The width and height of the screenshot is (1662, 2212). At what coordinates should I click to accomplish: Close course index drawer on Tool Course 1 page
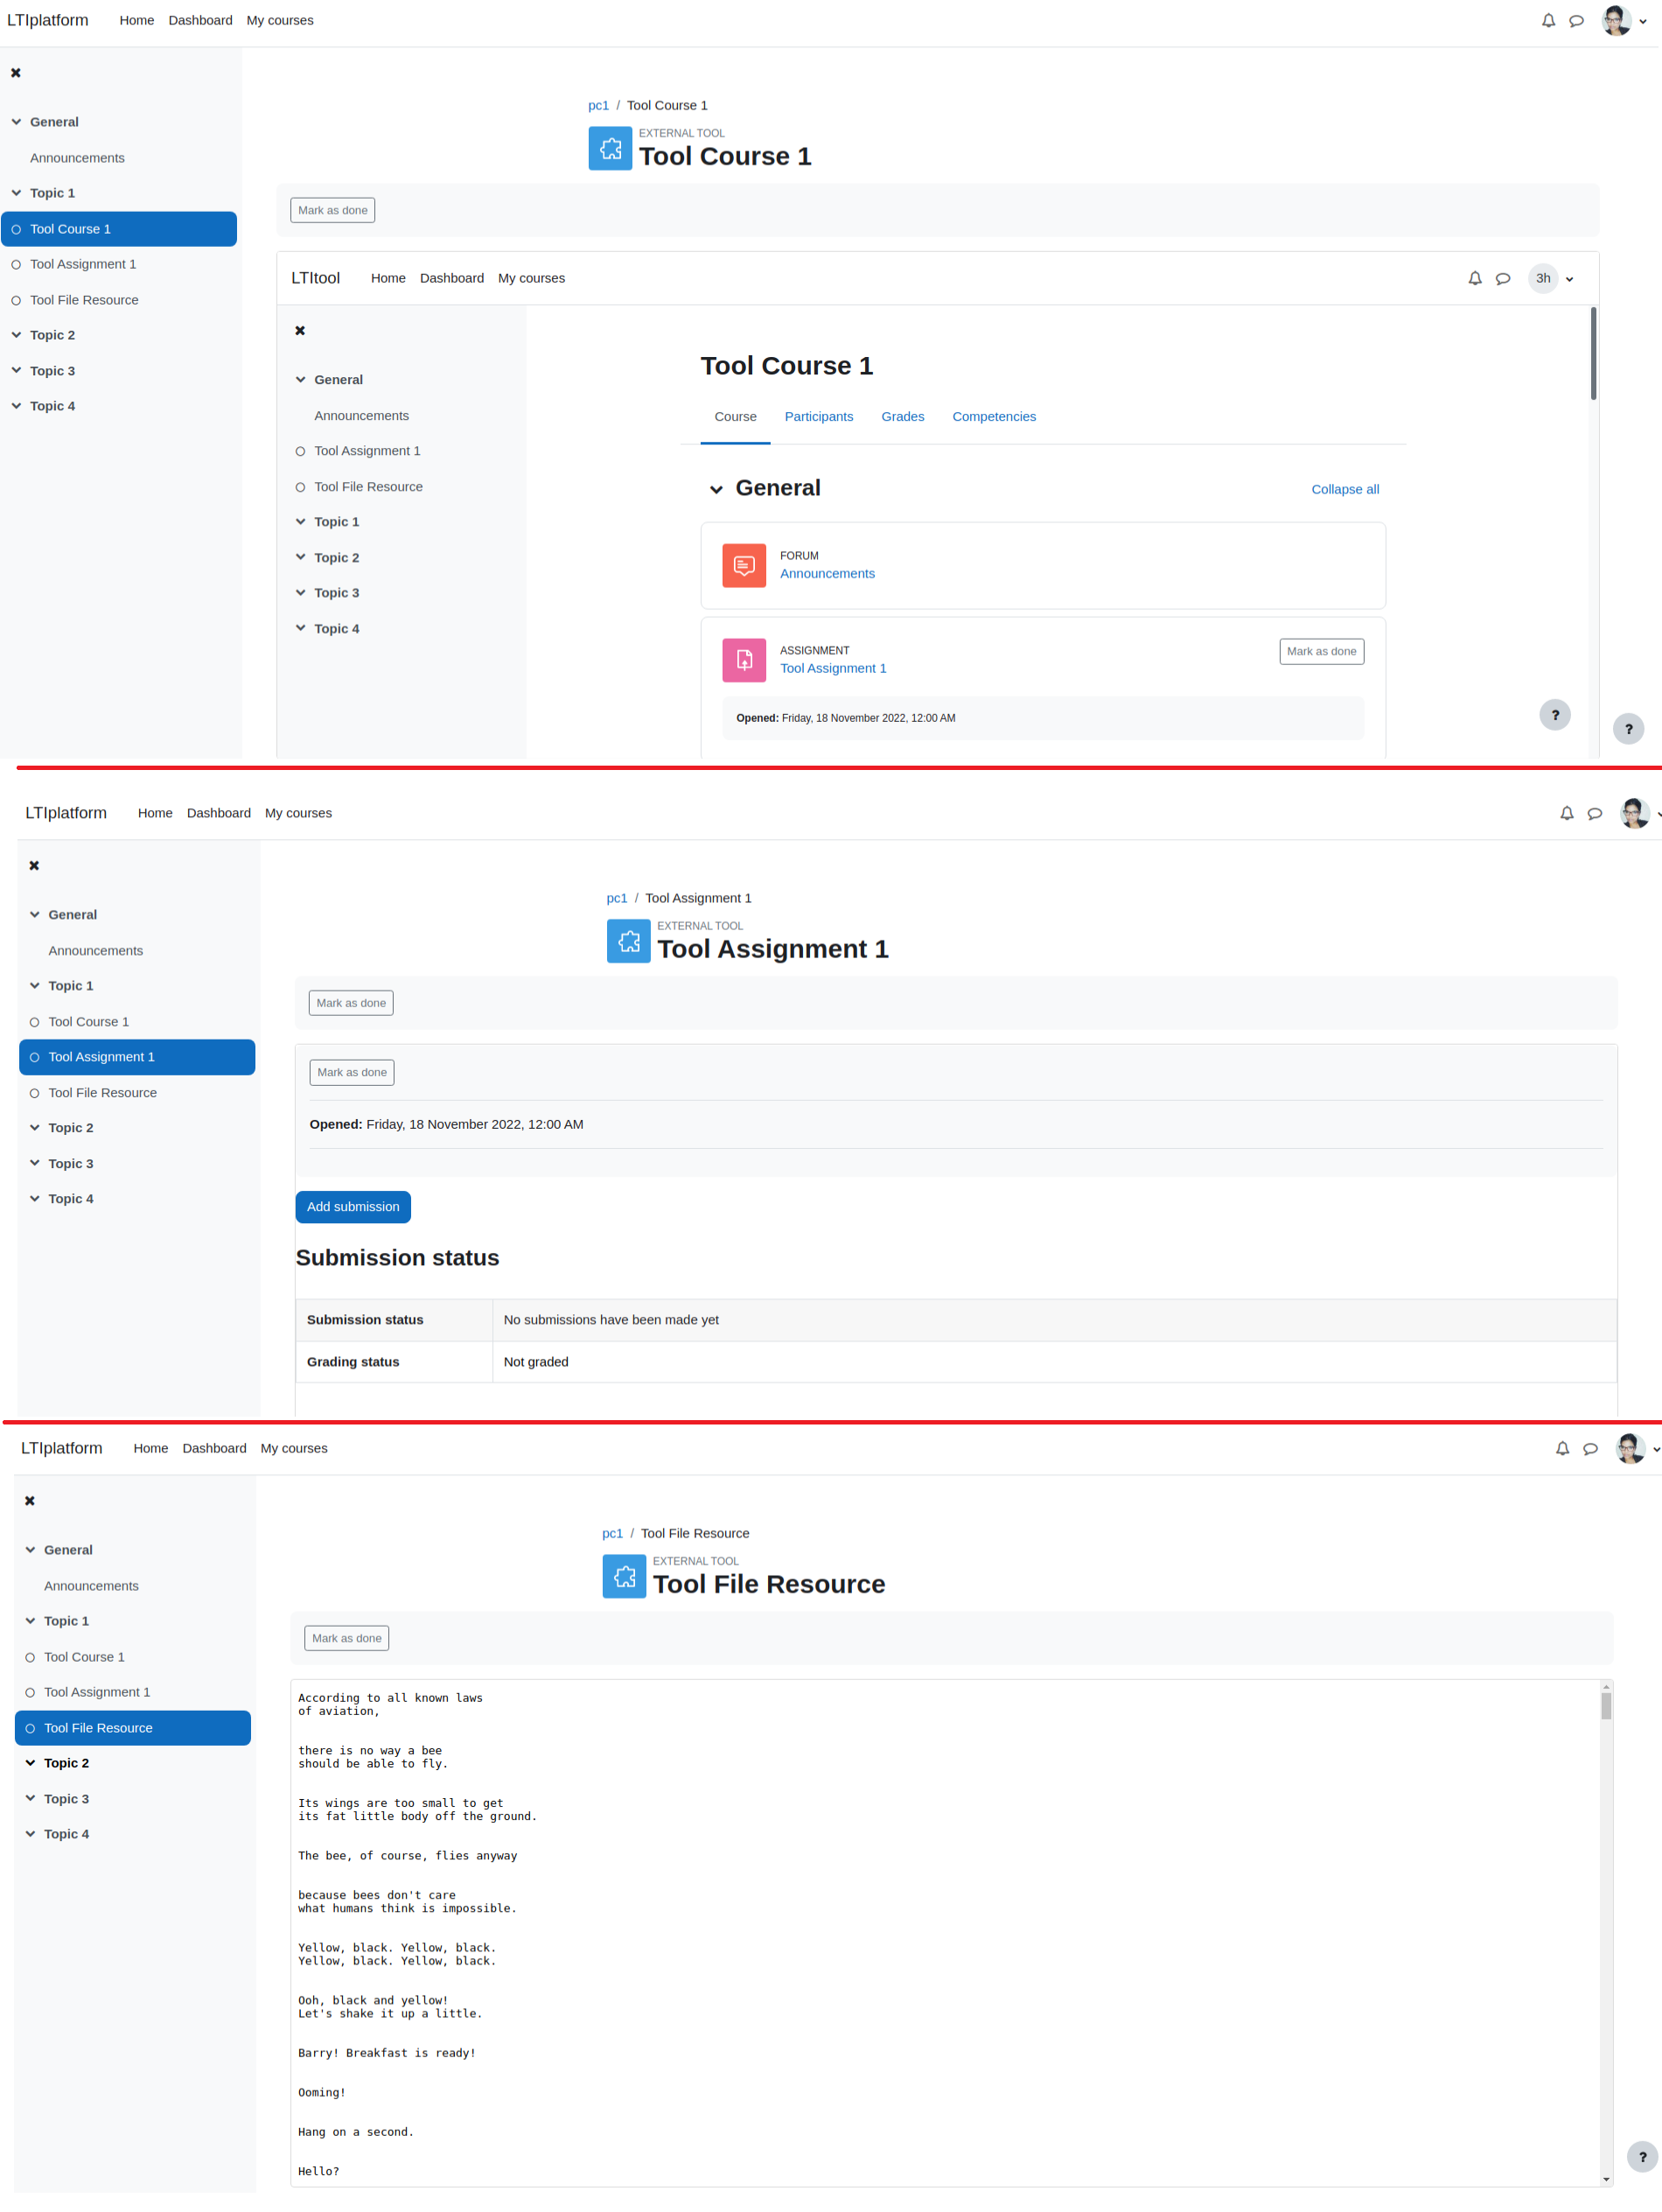[x=16, y=73]
